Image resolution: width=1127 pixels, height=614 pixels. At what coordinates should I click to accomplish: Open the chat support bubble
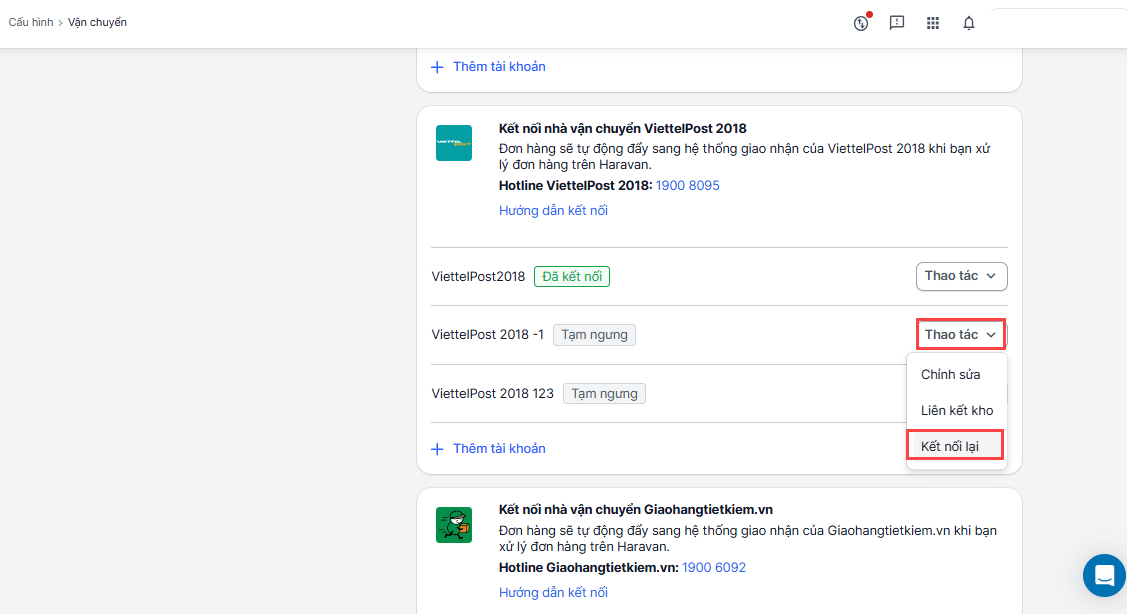coord(1104,575)
